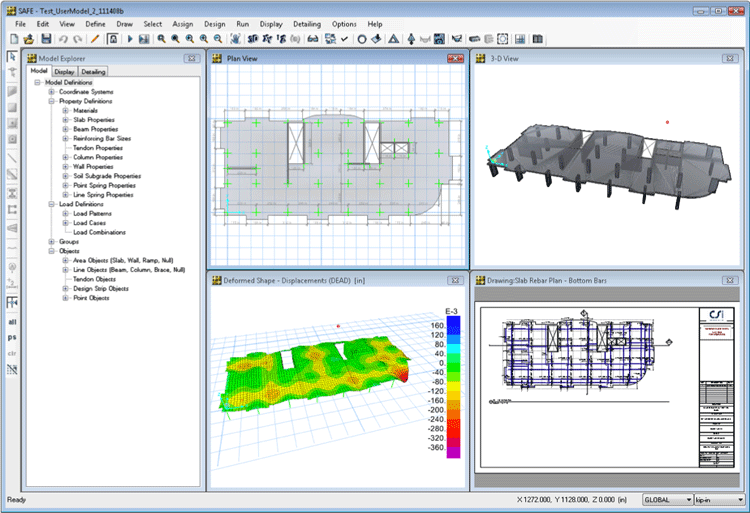Expand the Slab Properties node
The image size is (750, 513).
point(66,120)
